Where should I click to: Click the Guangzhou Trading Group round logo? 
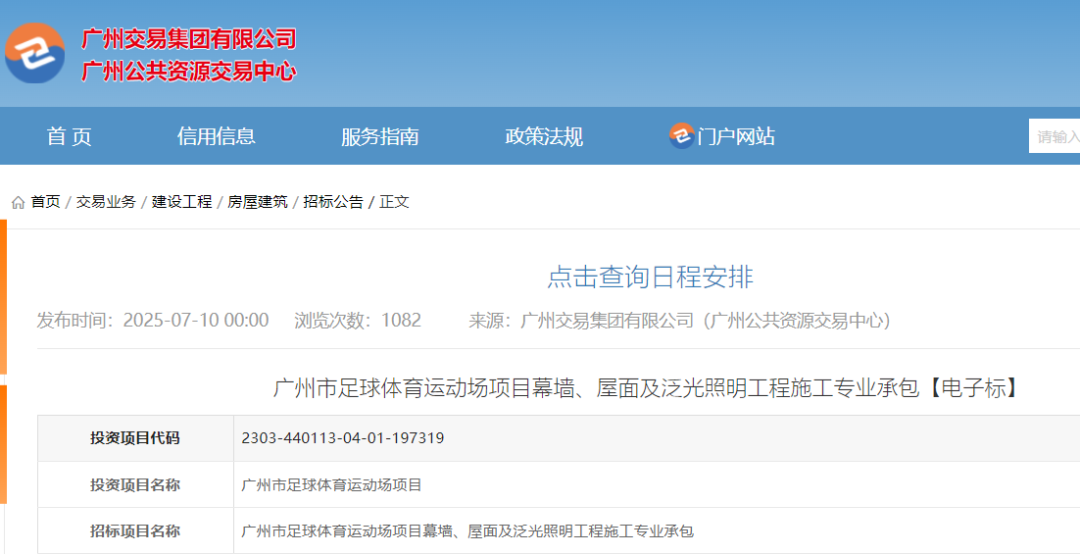pos(35,52)
